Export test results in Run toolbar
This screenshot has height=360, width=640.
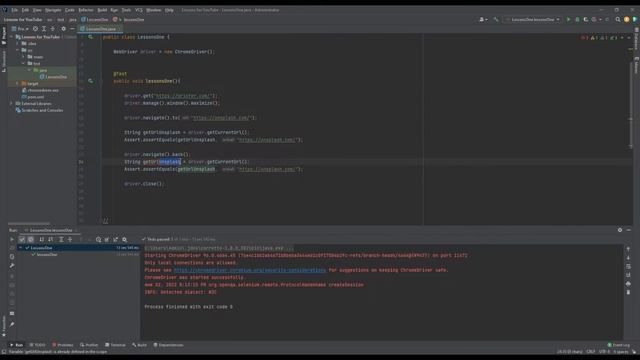116,240
